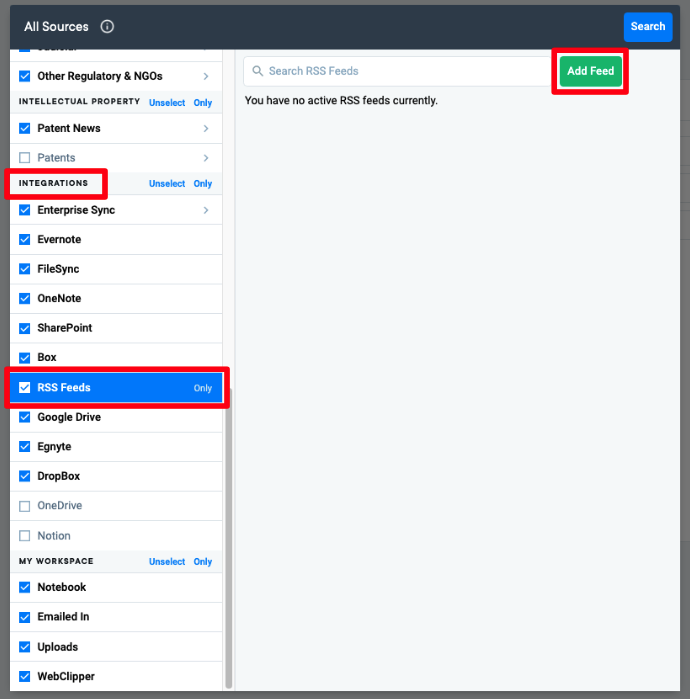Viewport: 690px width, 699px height.
Task: Toggle the Notion checkbox on
Action: [25, 536]
